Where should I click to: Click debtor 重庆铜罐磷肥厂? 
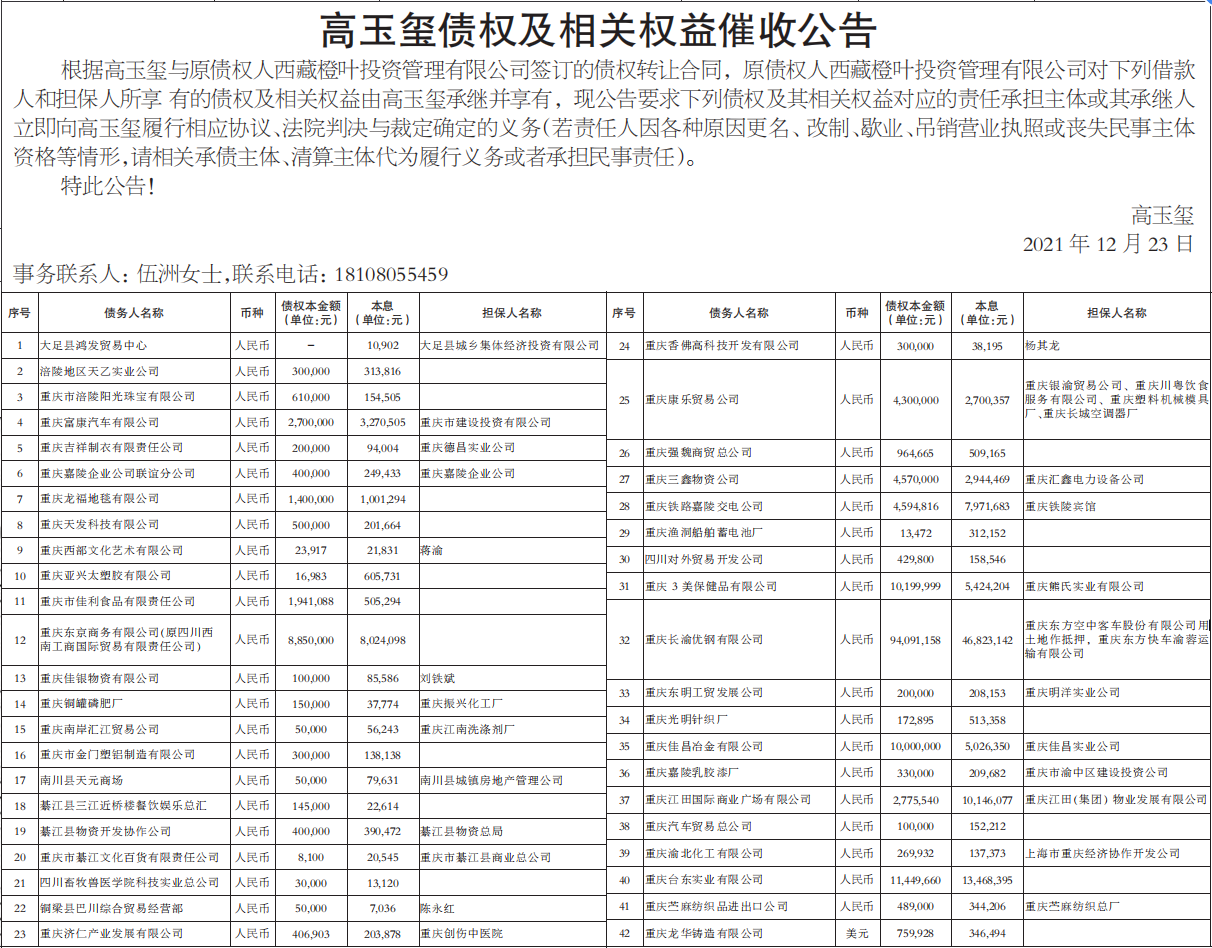pyautogui.click(x=81, y=705)
